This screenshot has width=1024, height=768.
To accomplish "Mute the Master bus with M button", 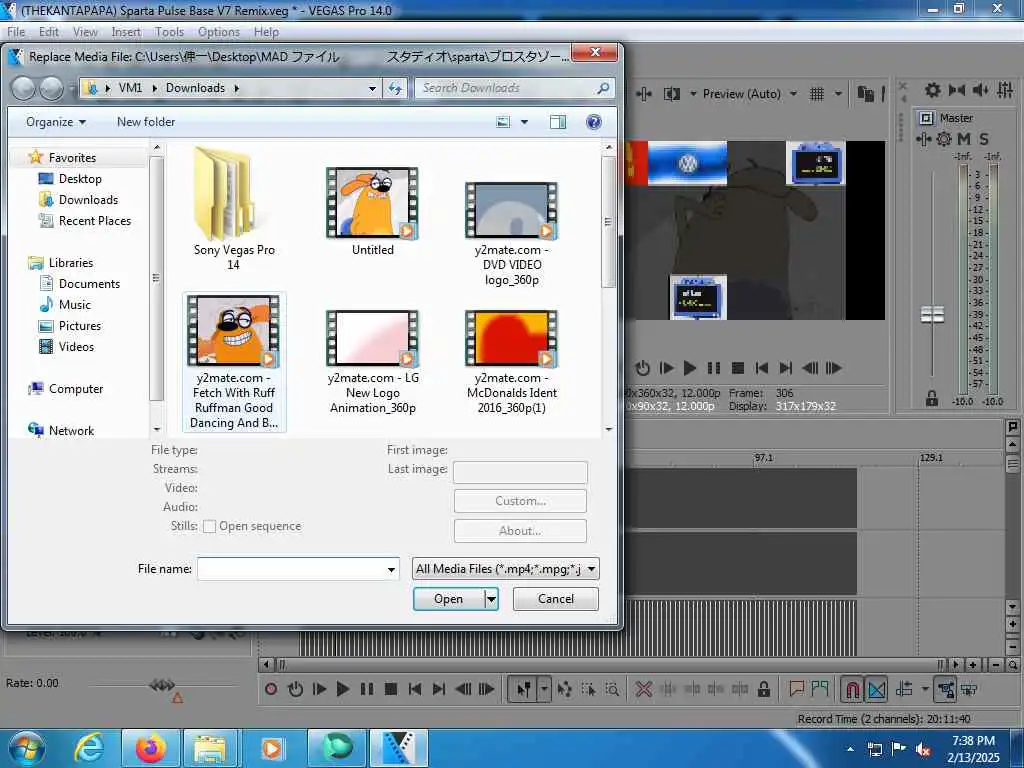I will point(964,139).
